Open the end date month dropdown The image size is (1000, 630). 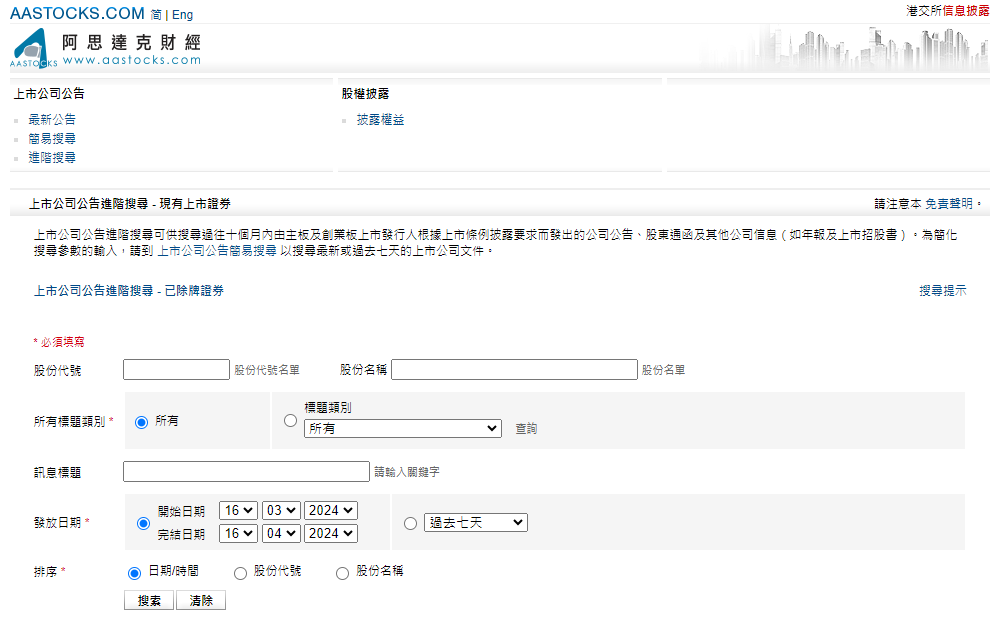pyautogui.click(x=281, y=534)
